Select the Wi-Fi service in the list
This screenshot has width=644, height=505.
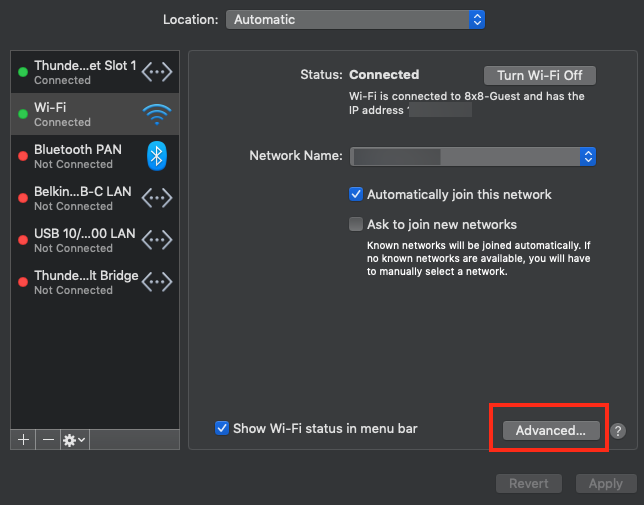80,114
